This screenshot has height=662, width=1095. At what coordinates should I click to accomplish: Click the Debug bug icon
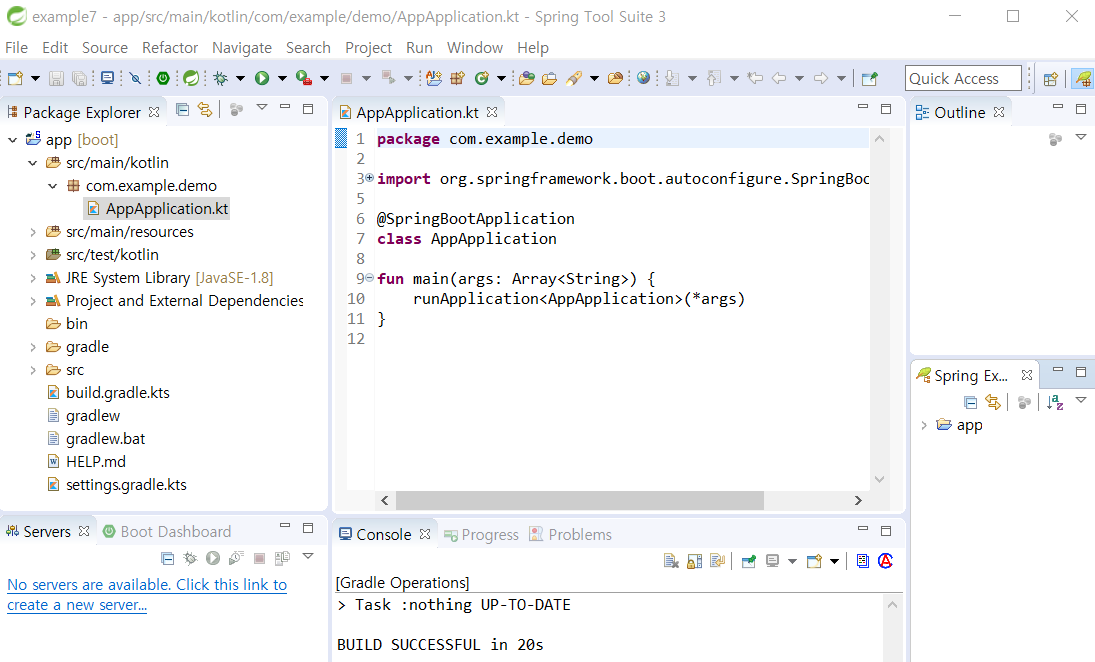pos(221,78)
